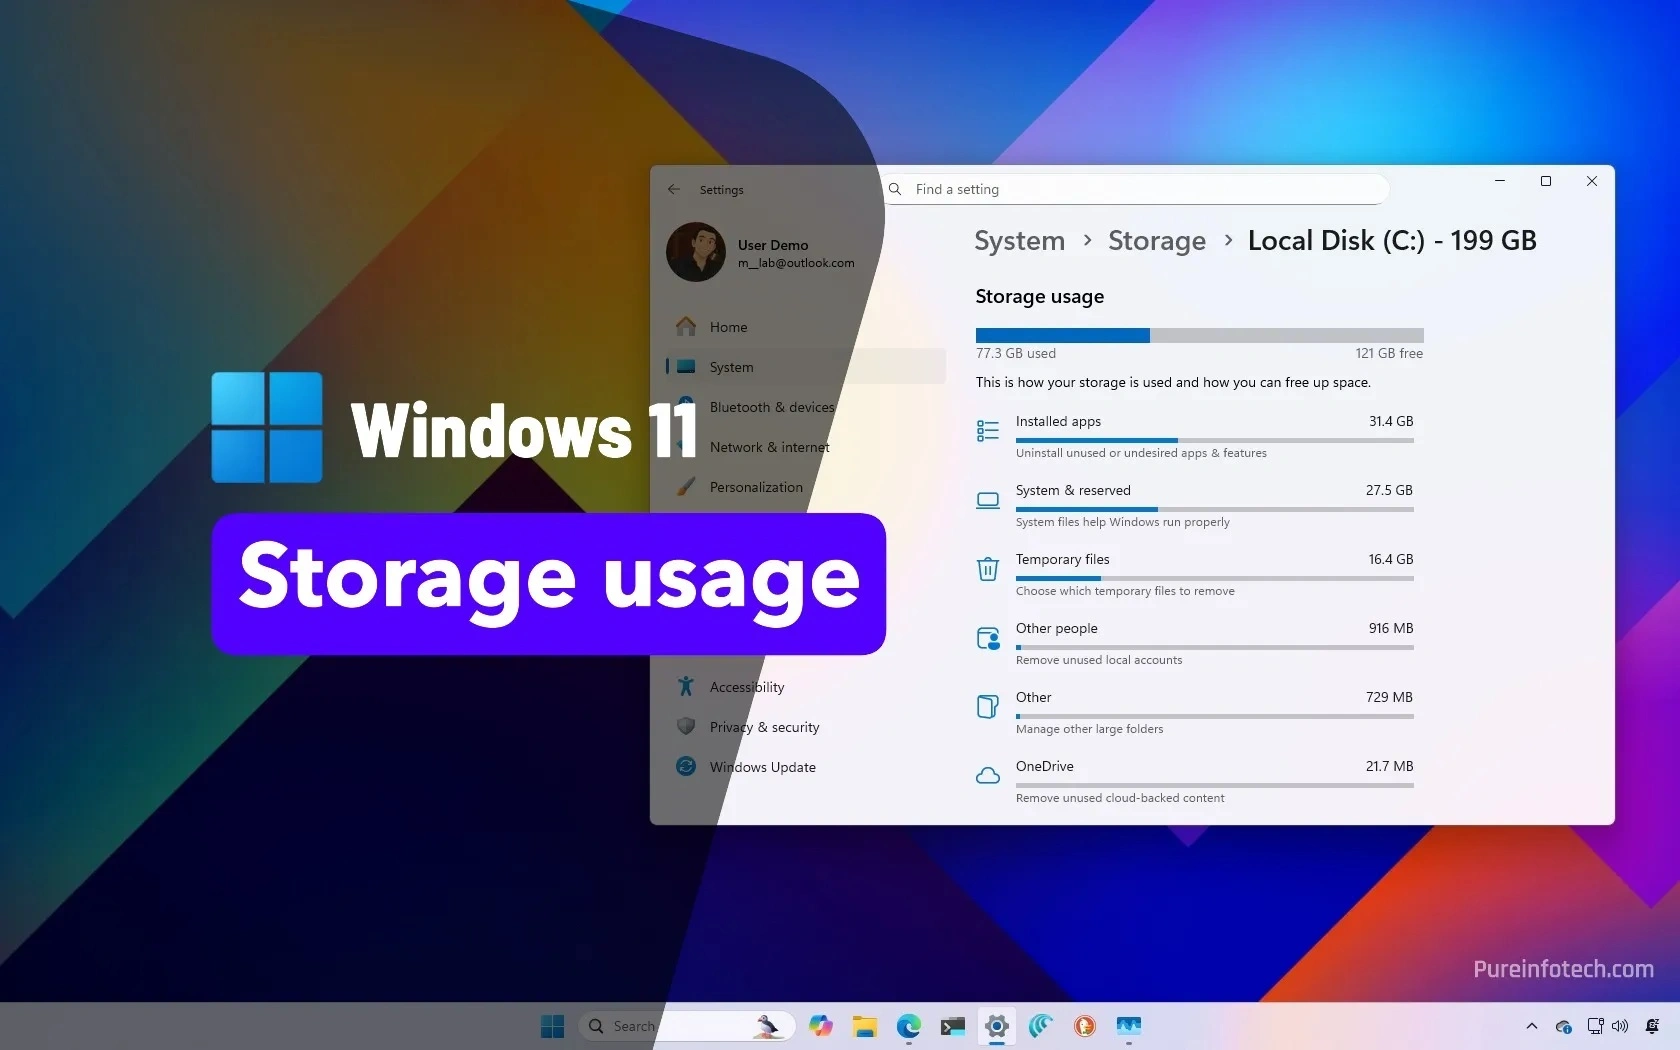1680x1050 pixels.
Task: Select the Personalization paintbrush icon
Action: (685, 487)
